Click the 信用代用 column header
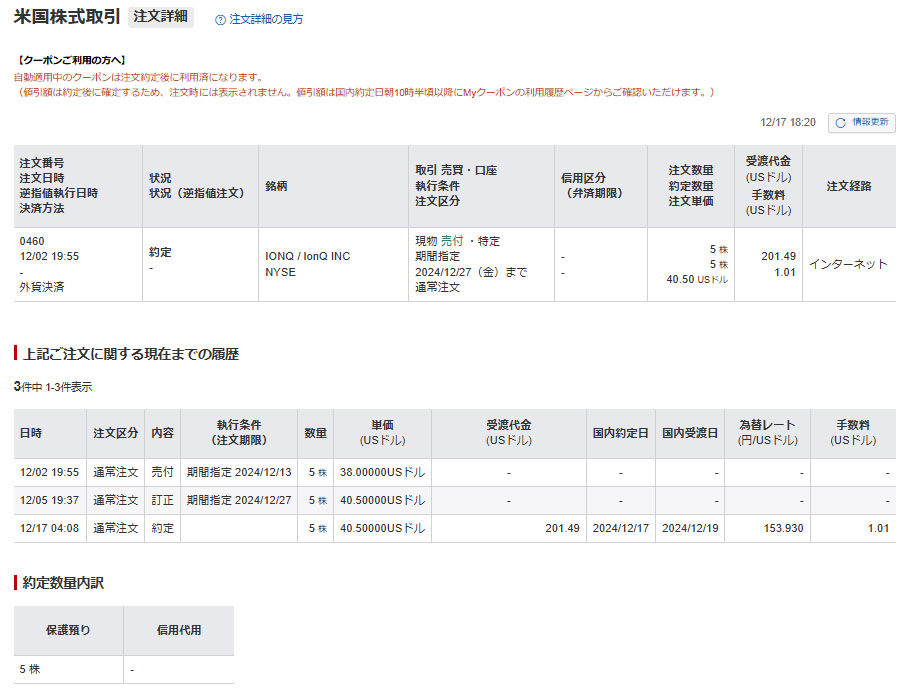Screen dimensions: 912x697 coord(178,630)
